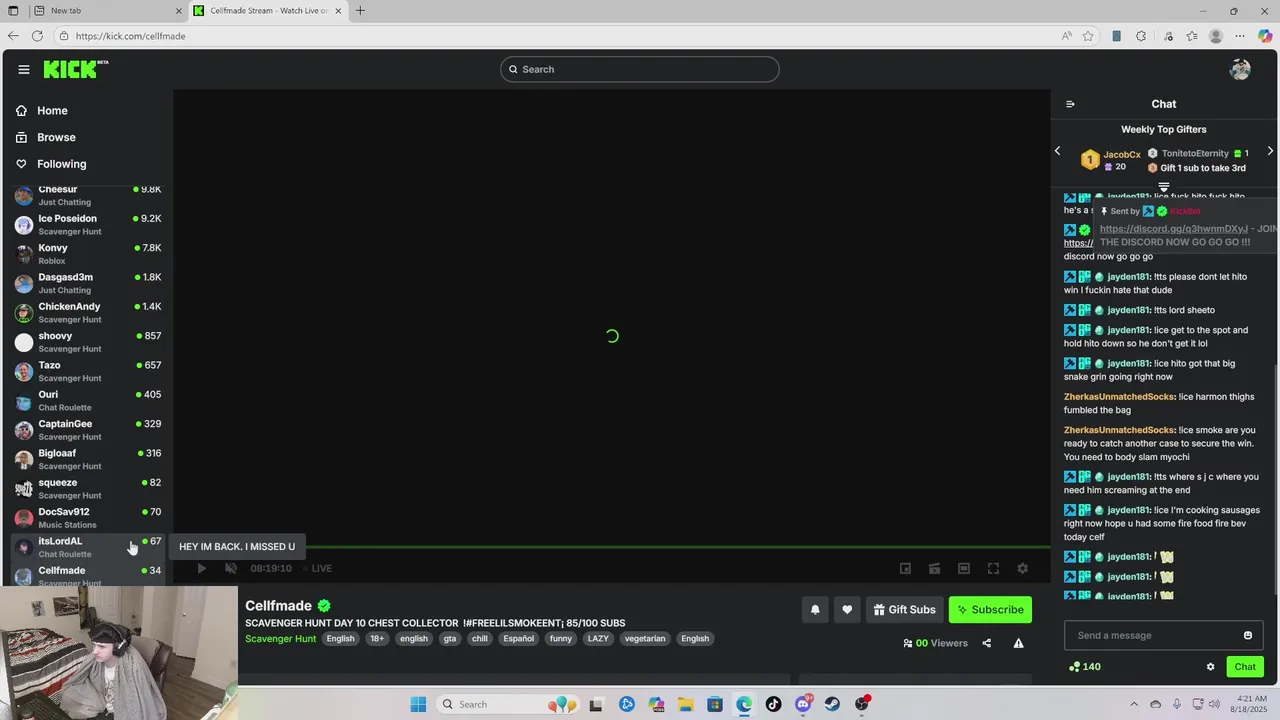Viewport: 1280px width, 720px height.
Task: Show previous Weekly Top Gifters slide
Action: pos(1058,151)
